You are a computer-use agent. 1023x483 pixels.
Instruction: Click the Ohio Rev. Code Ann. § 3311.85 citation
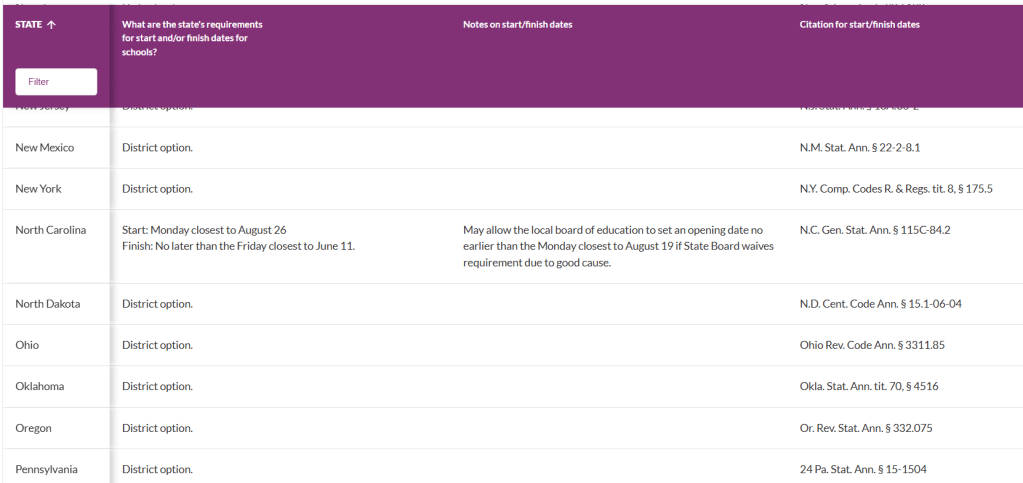872,345
